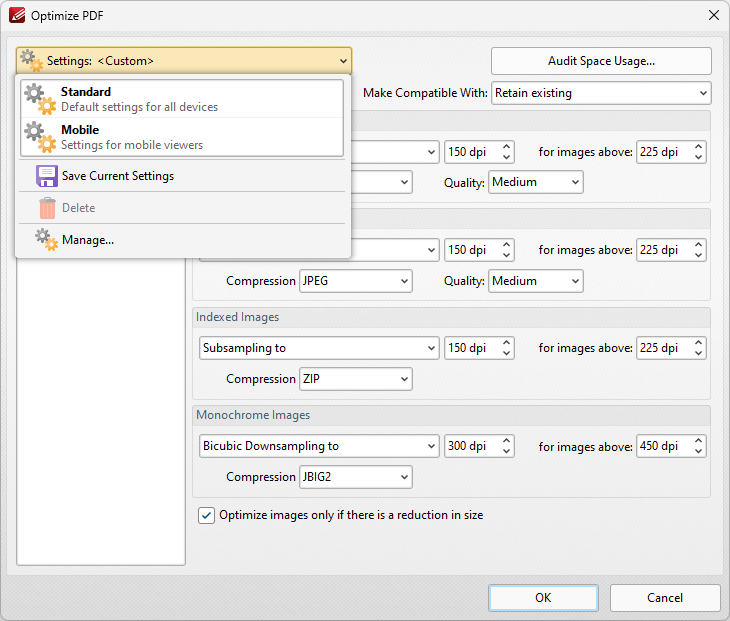Click the OK button
The height and width of the screenshot is (621, 730).
[x=543, y=598]
